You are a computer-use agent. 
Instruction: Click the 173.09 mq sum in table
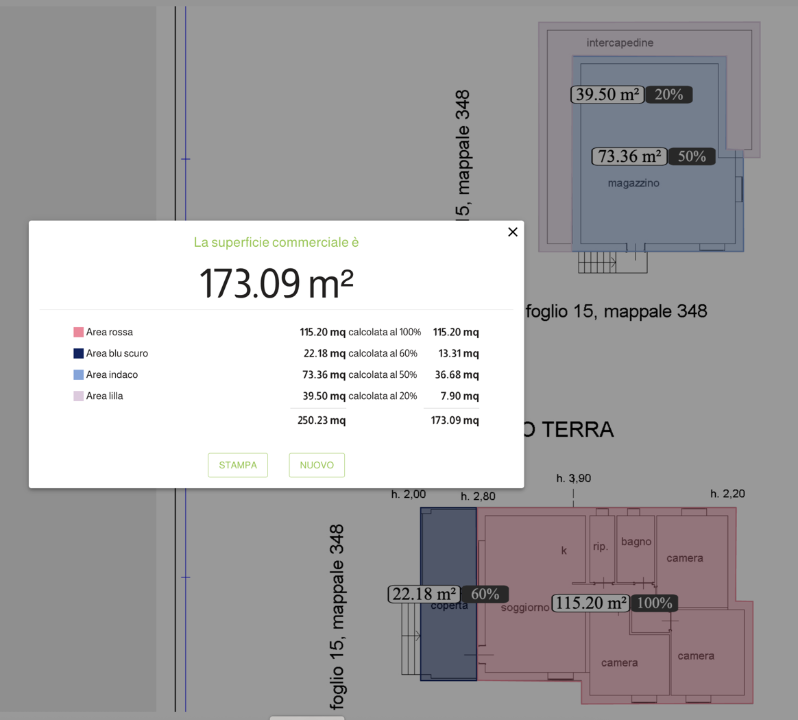coord(455,420)
